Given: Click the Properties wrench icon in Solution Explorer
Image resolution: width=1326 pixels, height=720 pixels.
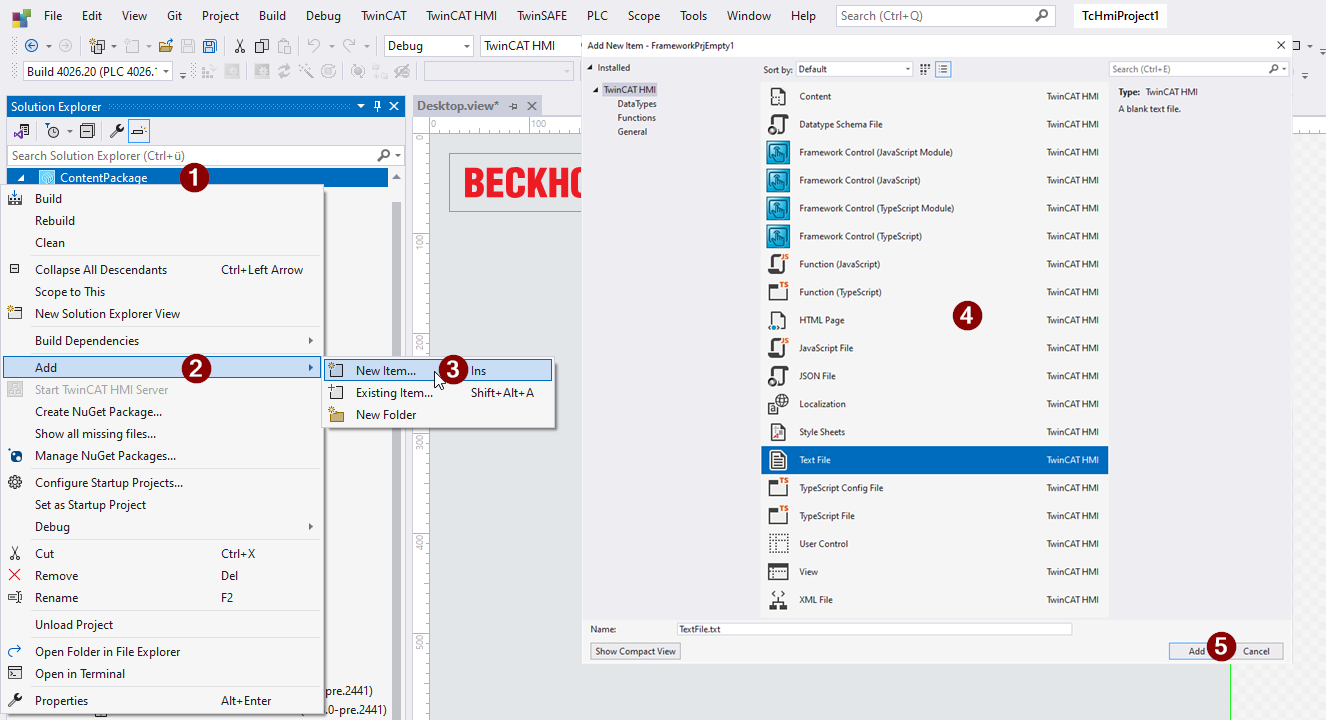Looking at the screenshot, I should click(x=116, y=131).
